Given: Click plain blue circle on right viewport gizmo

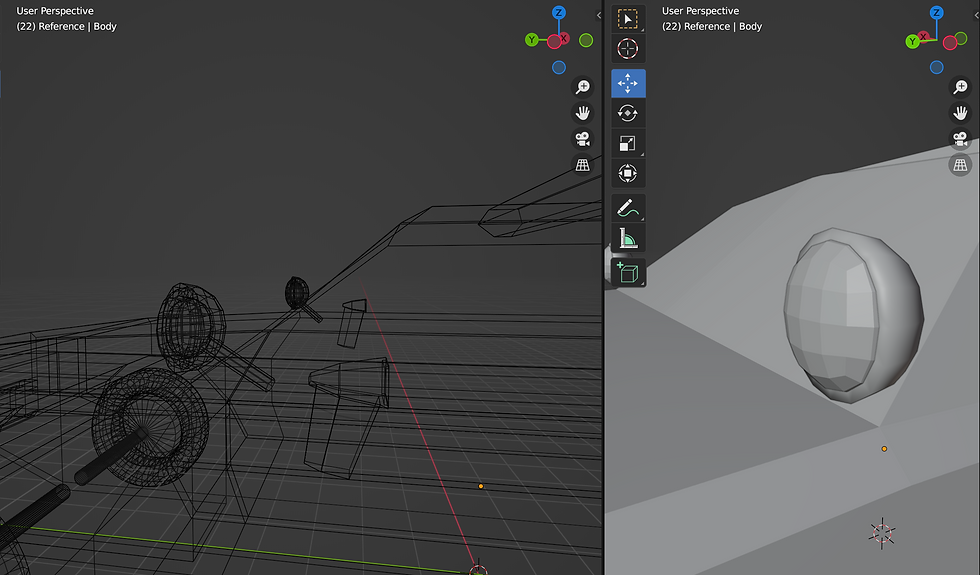Looking at the screenshot, I should (936, 67).
